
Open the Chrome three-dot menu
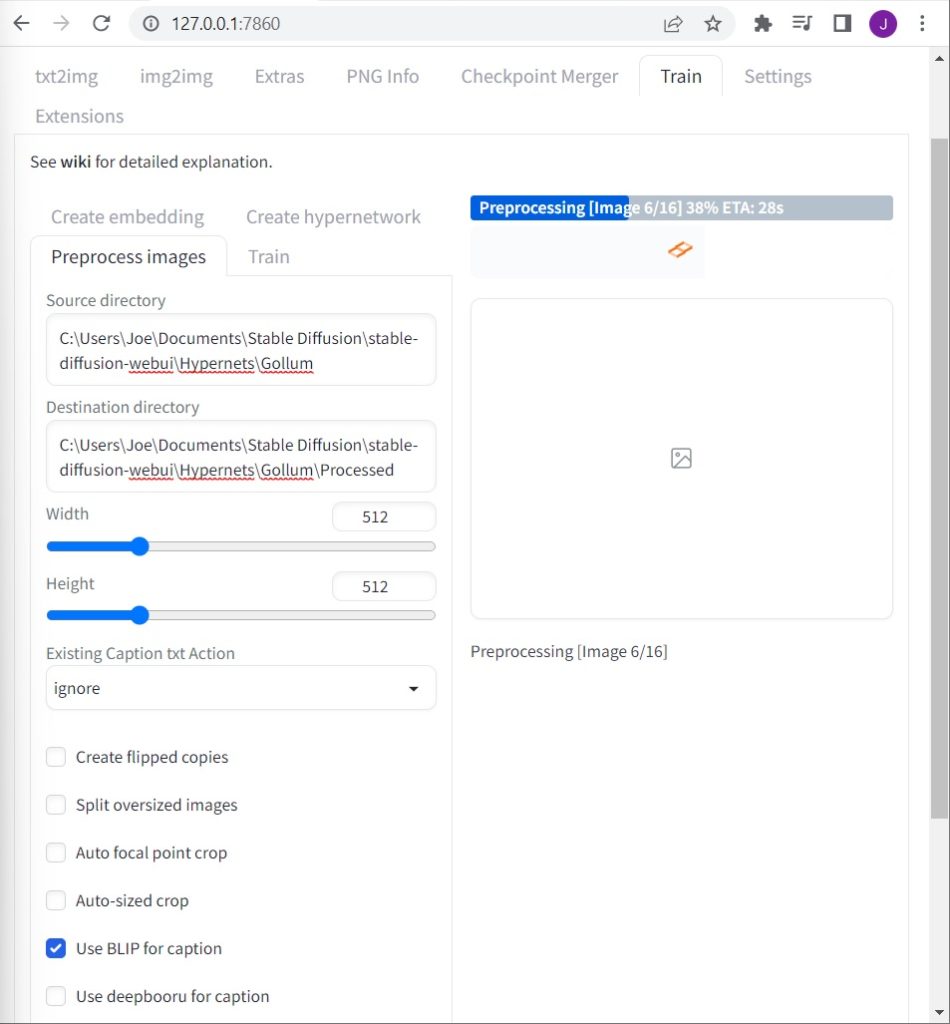pos(922,24)
